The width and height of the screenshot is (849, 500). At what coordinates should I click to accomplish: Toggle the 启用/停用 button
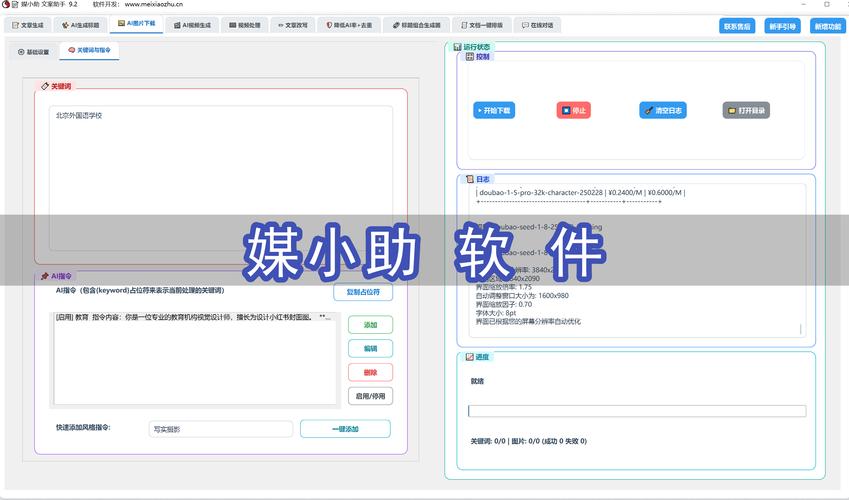(370, 396)
